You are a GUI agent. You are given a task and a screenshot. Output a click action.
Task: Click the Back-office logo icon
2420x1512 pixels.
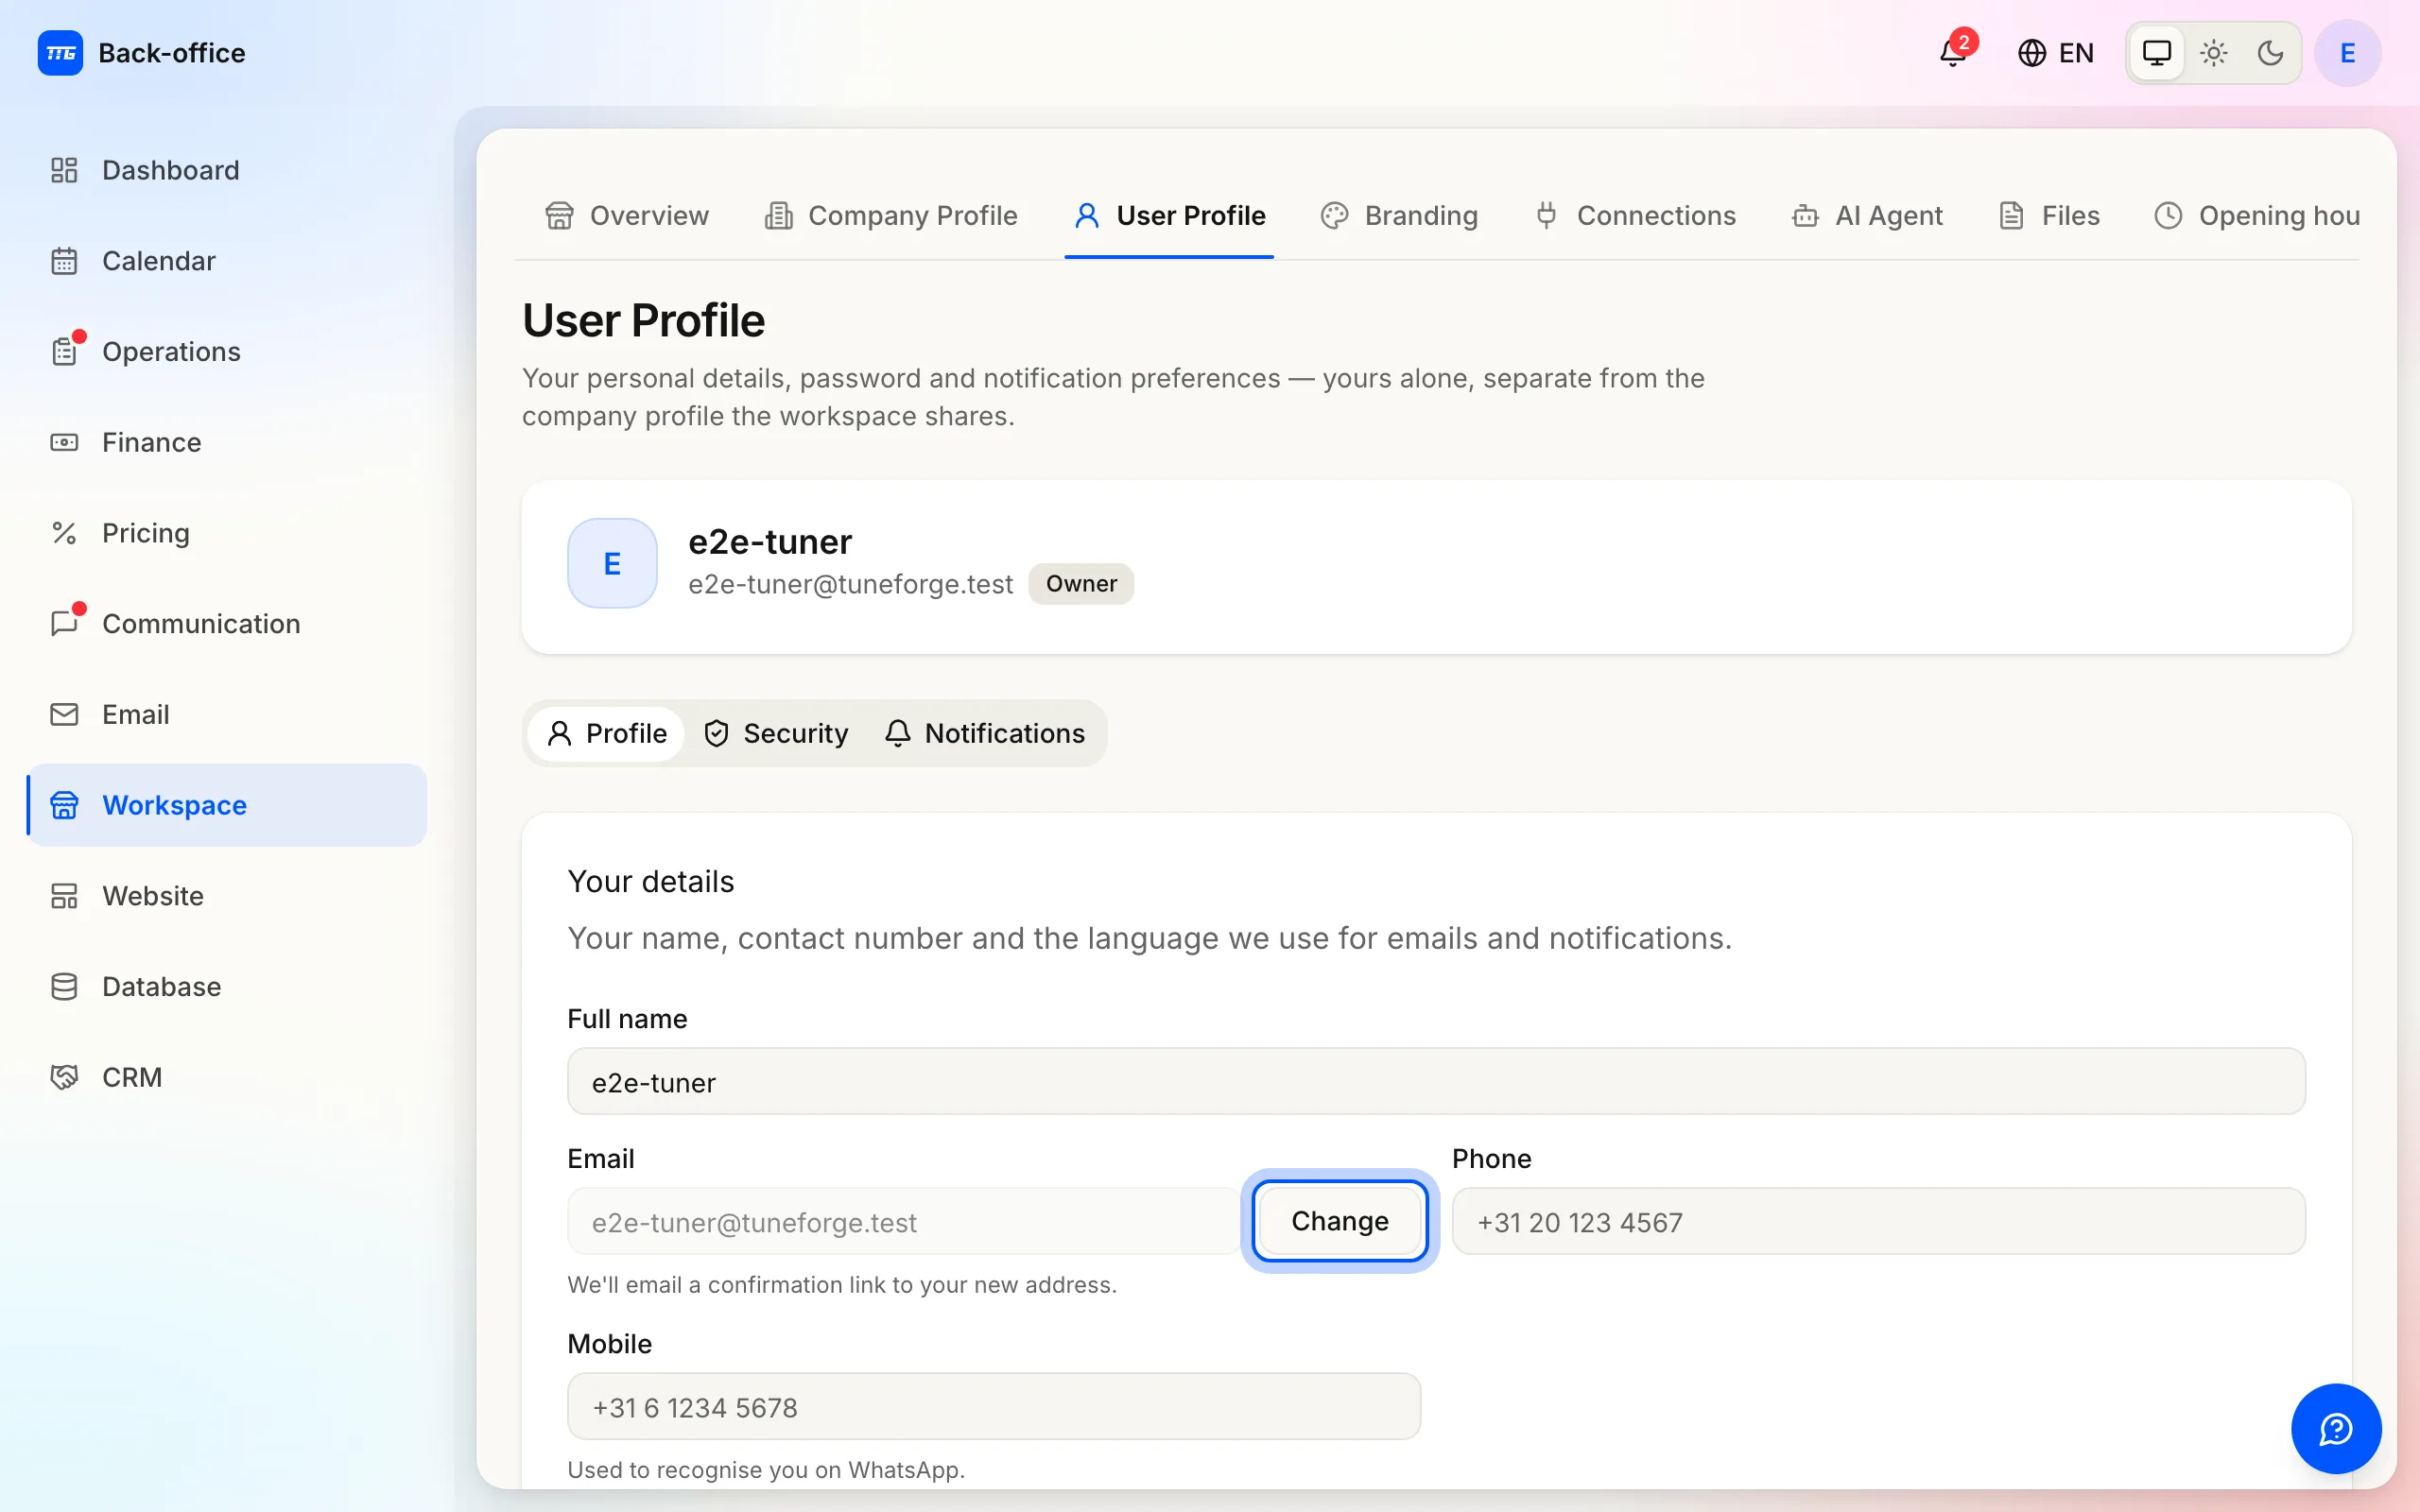point(60,53)
